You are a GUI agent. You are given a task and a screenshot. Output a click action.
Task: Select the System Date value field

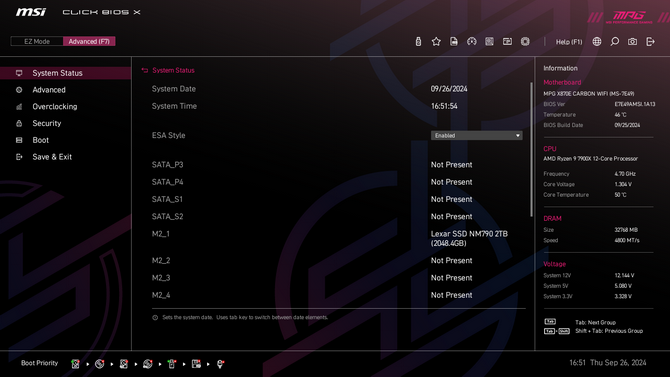pos(449,89)
